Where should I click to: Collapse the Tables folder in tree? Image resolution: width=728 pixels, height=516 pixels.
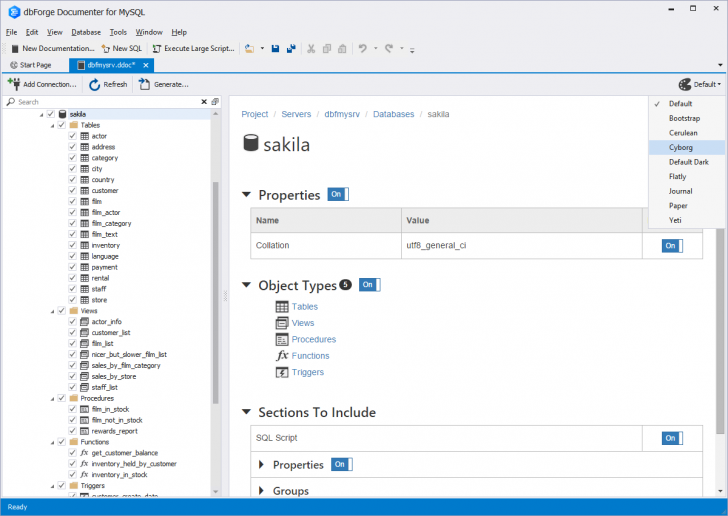pyautogui.click(x=52, y=125)
